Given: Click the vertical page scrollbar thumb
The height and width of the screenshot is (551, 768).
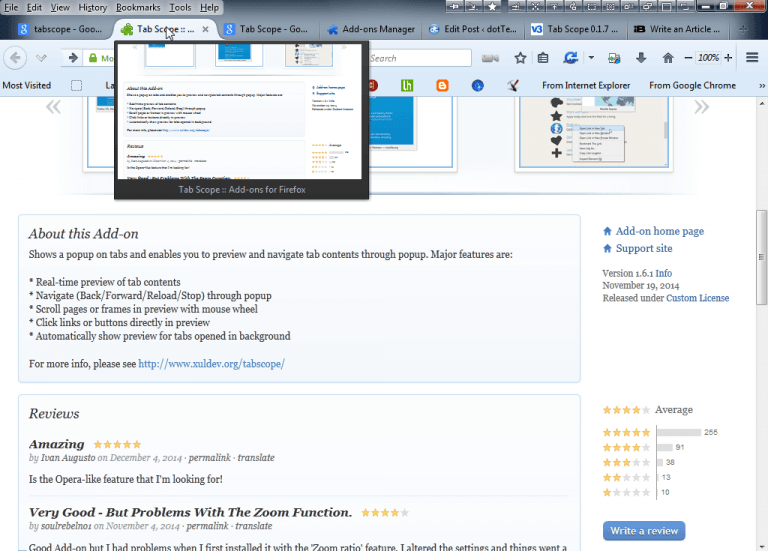Looking at the screenshot, I should 762,257.
